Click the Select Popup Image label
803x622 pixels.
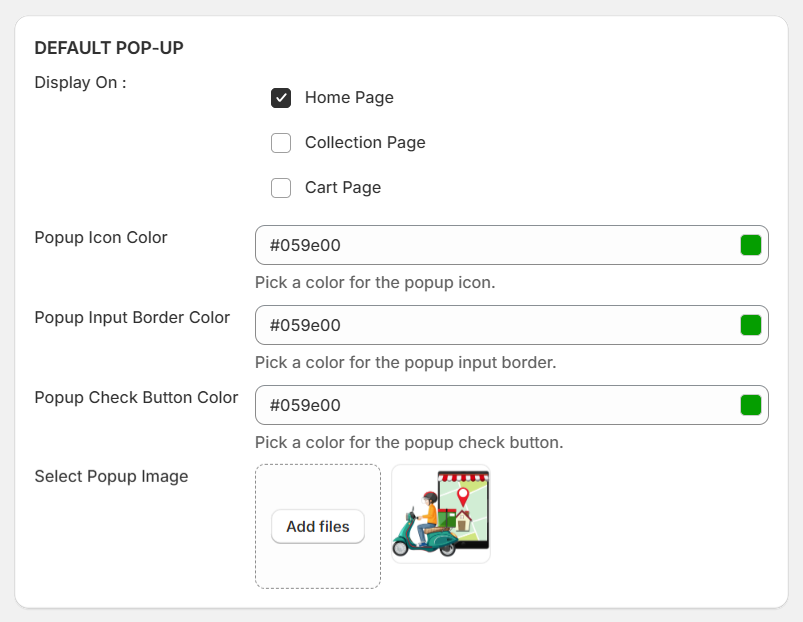(111, 476)
